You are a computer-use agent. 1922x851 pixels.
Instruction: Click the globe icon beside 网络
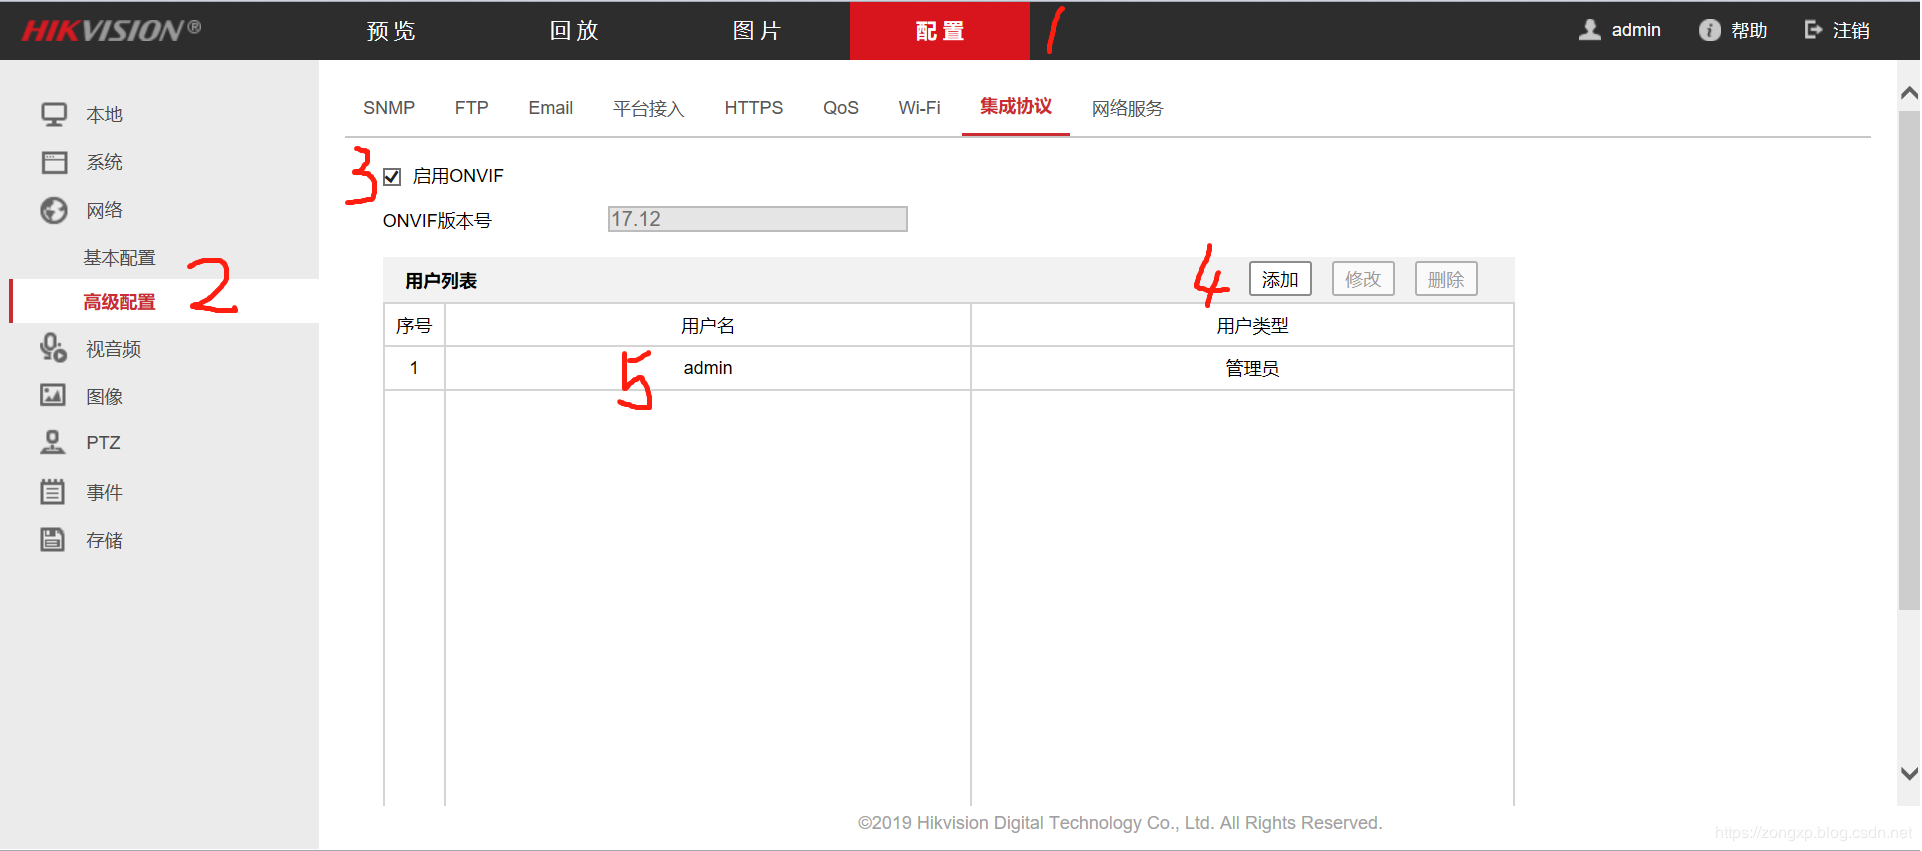pos(54,210)
